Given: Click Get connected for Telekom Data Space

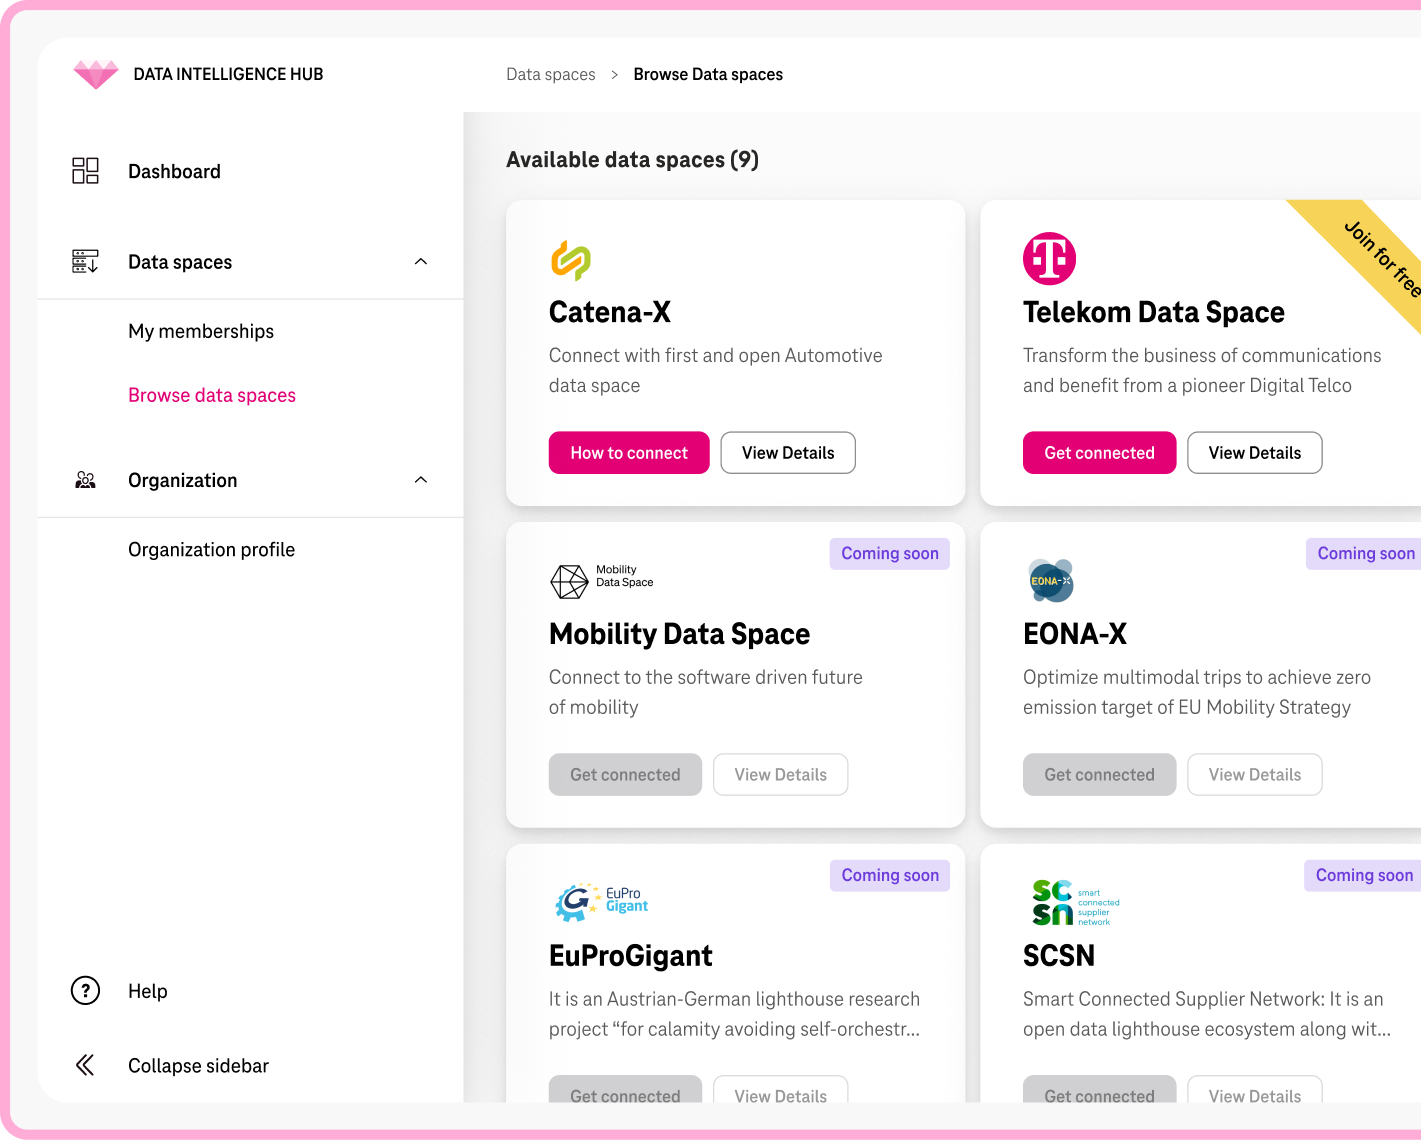Looking at the screenshot, I should 1099,453.
